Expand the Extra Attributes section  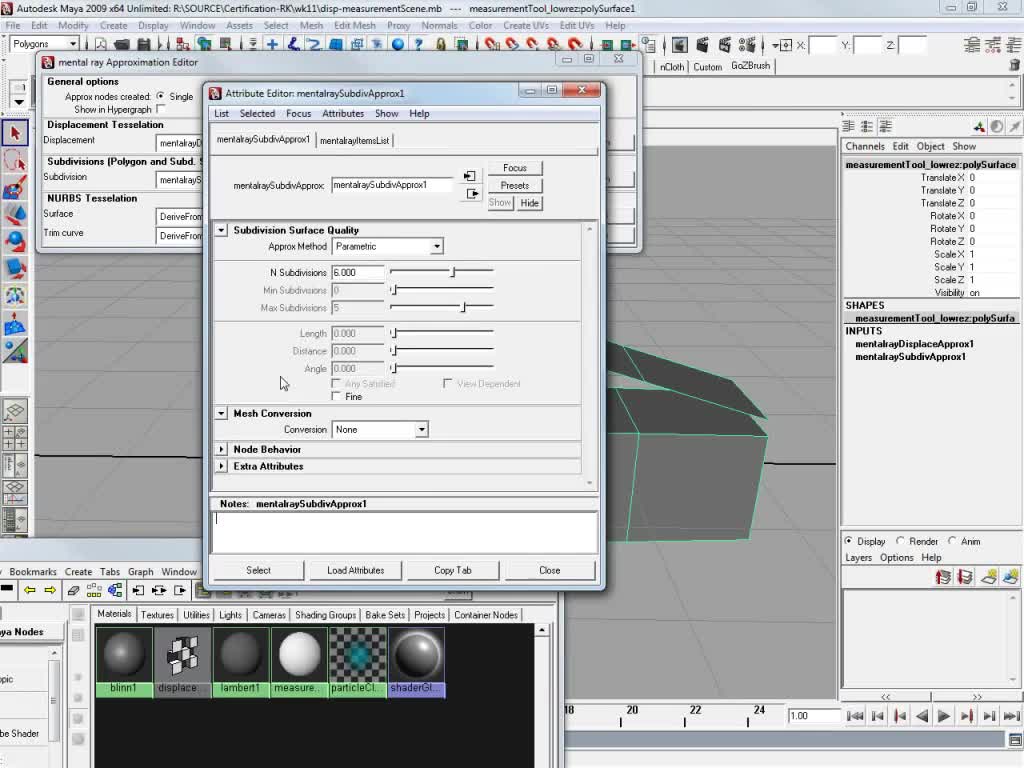tap(221, 466)
